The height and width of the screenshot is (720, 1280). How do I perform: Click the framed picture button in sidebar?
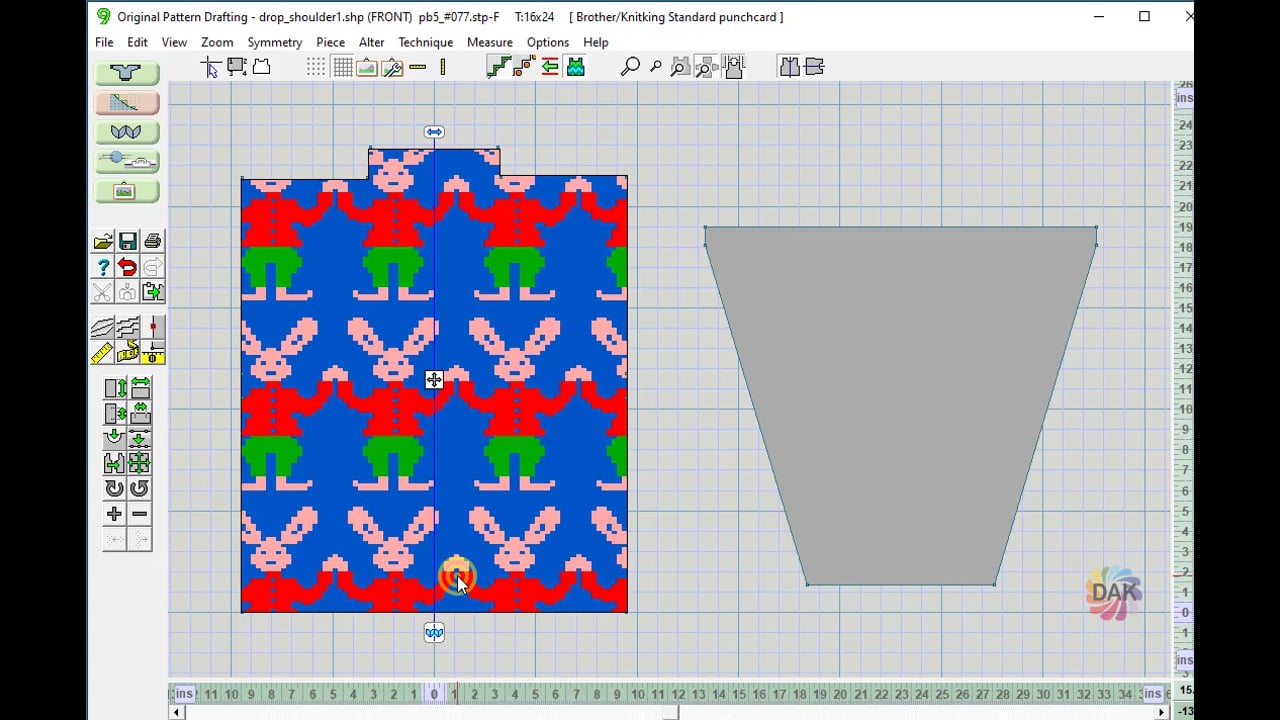[127, 191]
